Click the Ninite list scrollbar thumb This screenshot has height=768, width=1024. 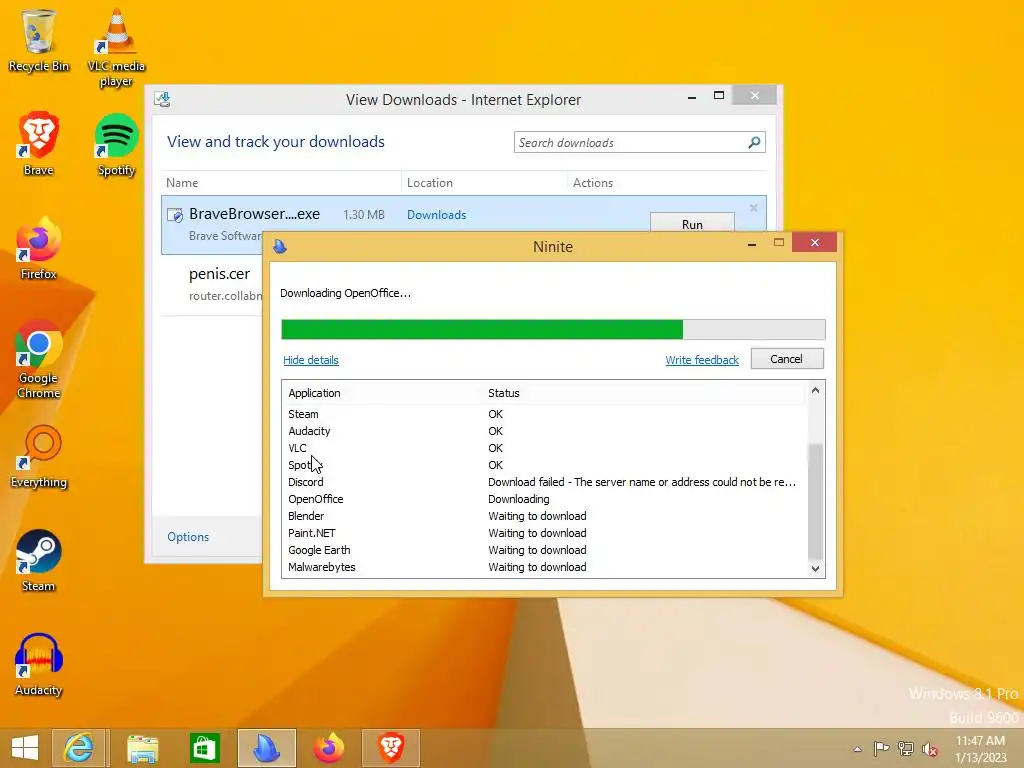pyautogui.click(x=815, y=501)
